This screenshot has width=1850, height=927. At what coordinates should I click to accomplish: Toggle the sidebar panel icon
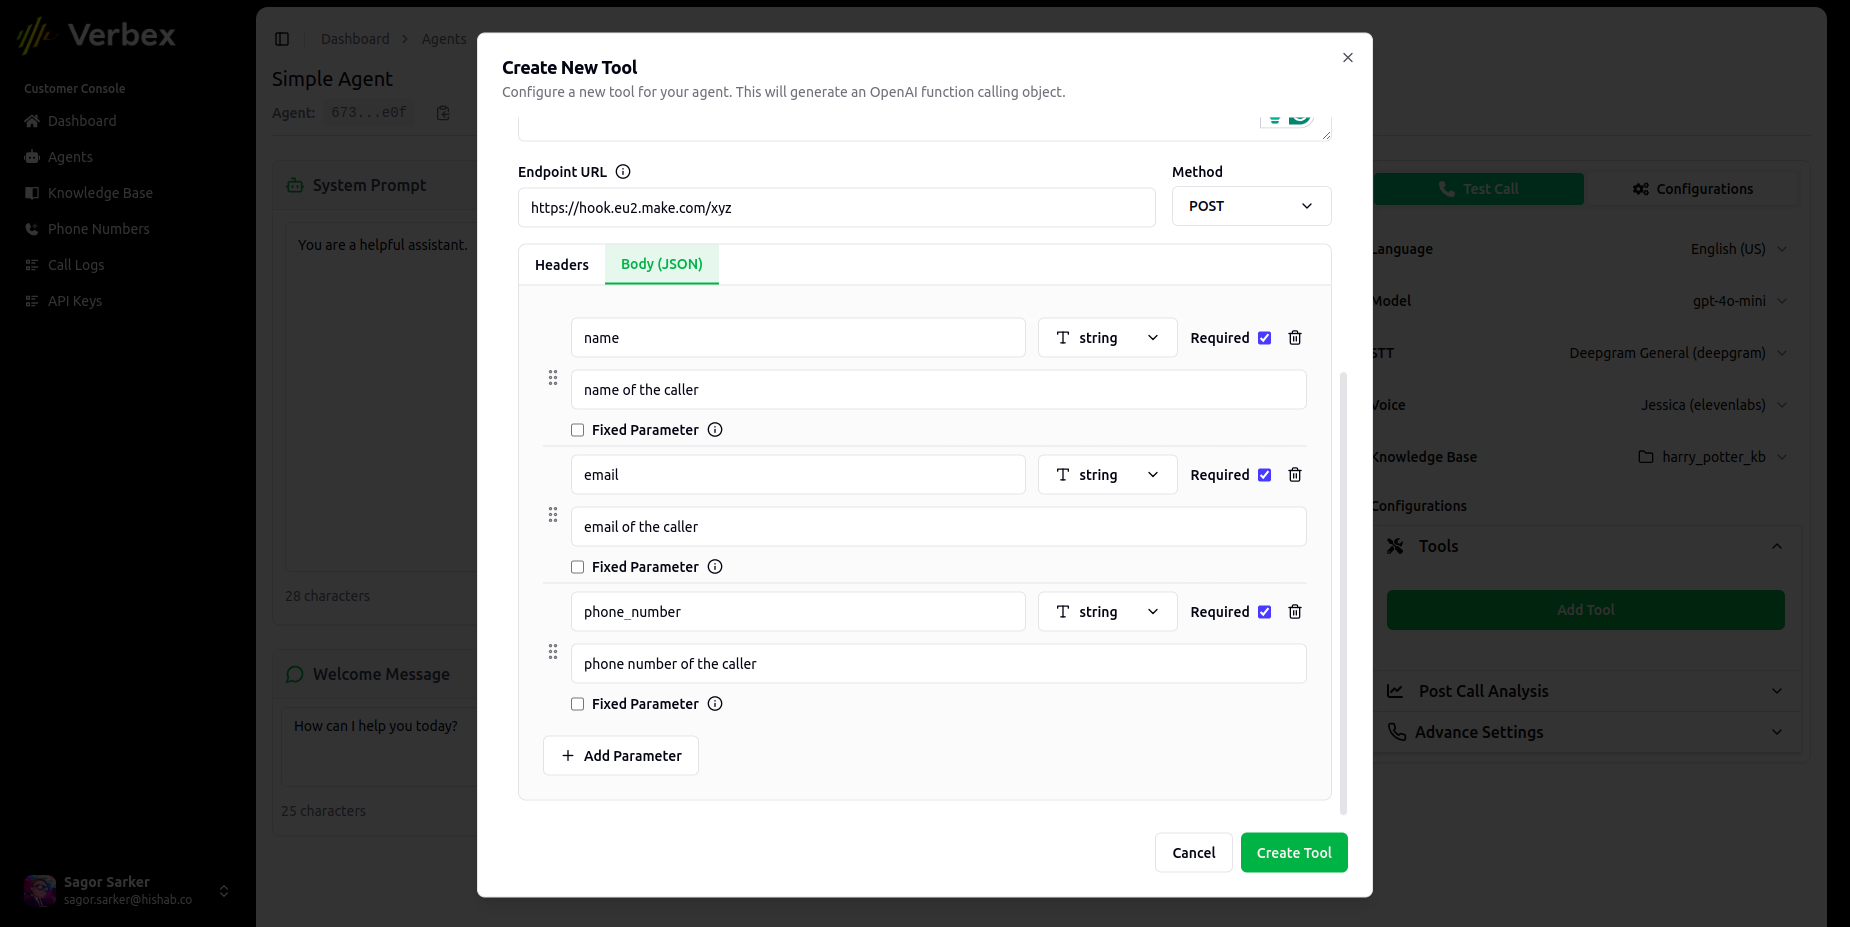point(282,39)
